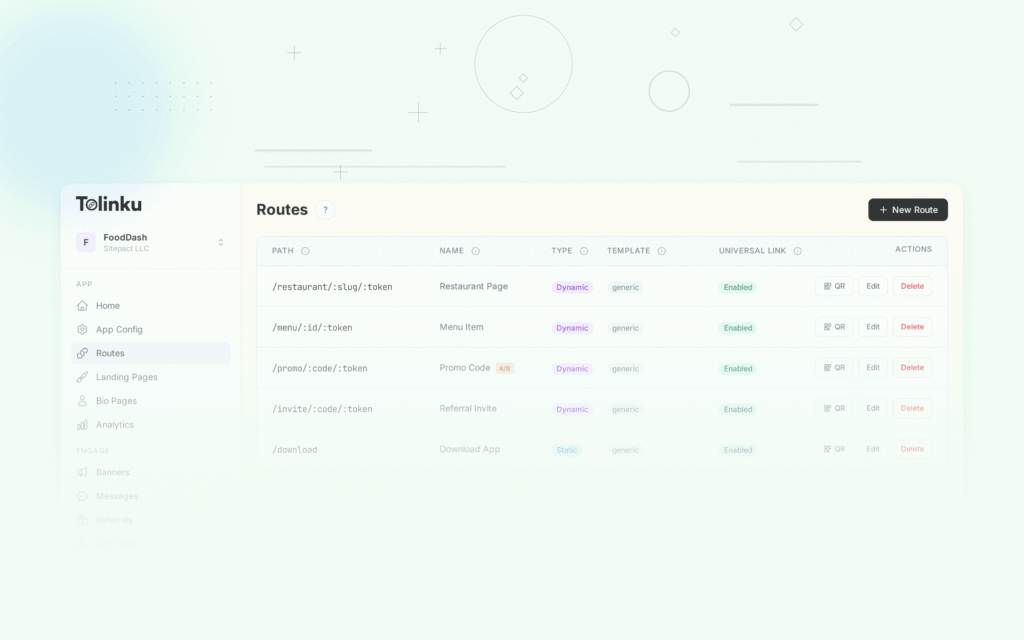The width and height of the screenshot is (1024, 640).
Task: Click the Routes page heading
Action: tap(282, 210)
